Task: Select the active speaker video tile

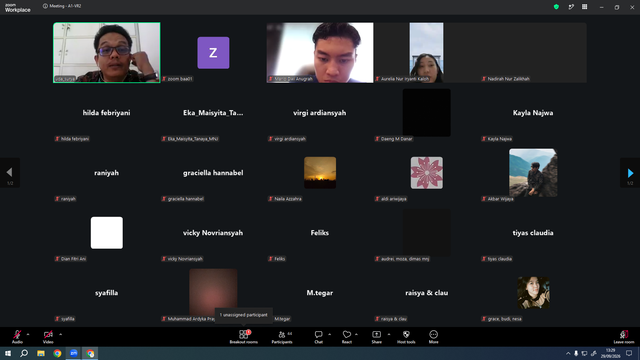Action: [107, 53]
